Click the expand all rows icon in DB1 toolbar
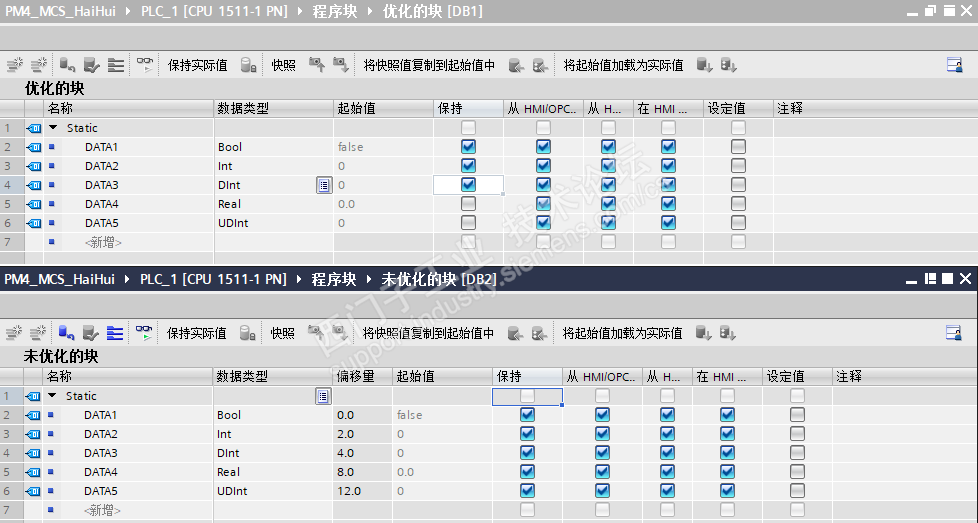The height and width of the screenshot is (523, 978). [115, 64]
